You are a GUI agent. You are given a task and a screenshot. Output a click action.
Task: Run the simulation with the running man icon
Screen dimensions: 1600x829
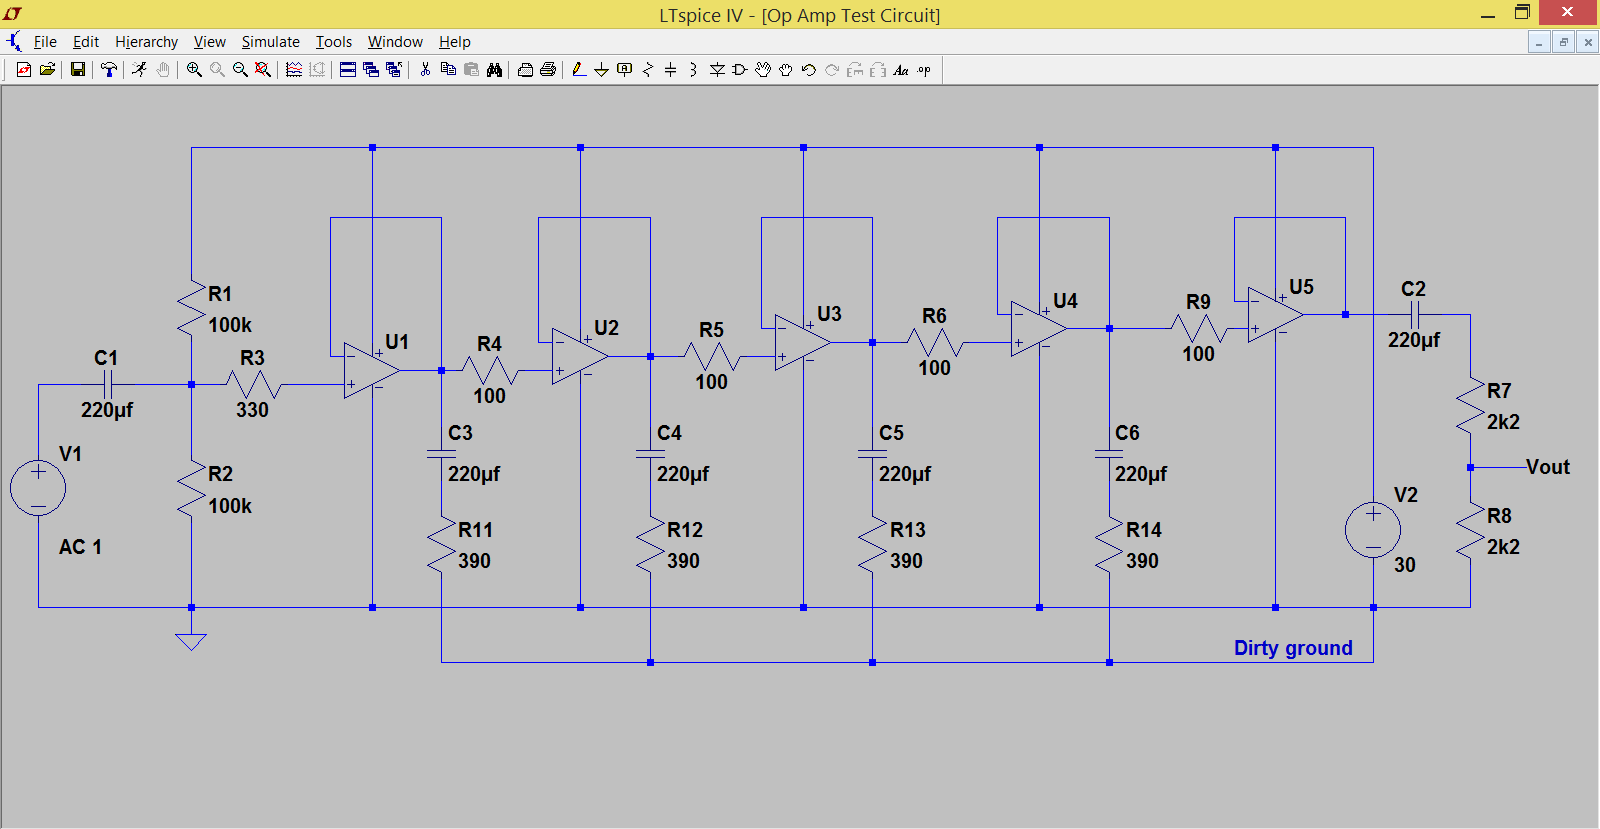[139, 69]
